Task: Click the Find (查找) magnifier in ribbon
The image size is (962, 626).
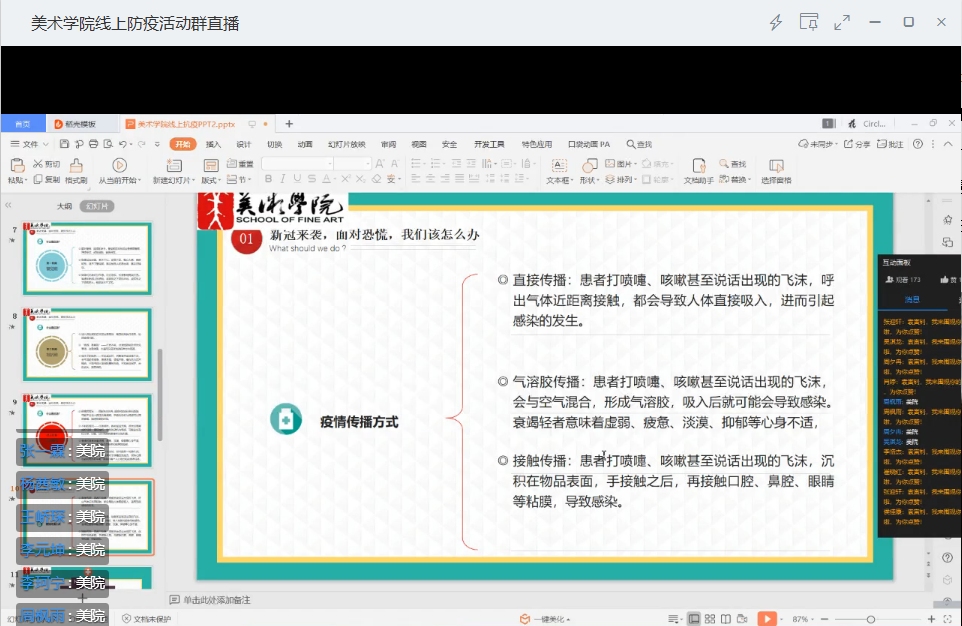Action: point(724,164)
